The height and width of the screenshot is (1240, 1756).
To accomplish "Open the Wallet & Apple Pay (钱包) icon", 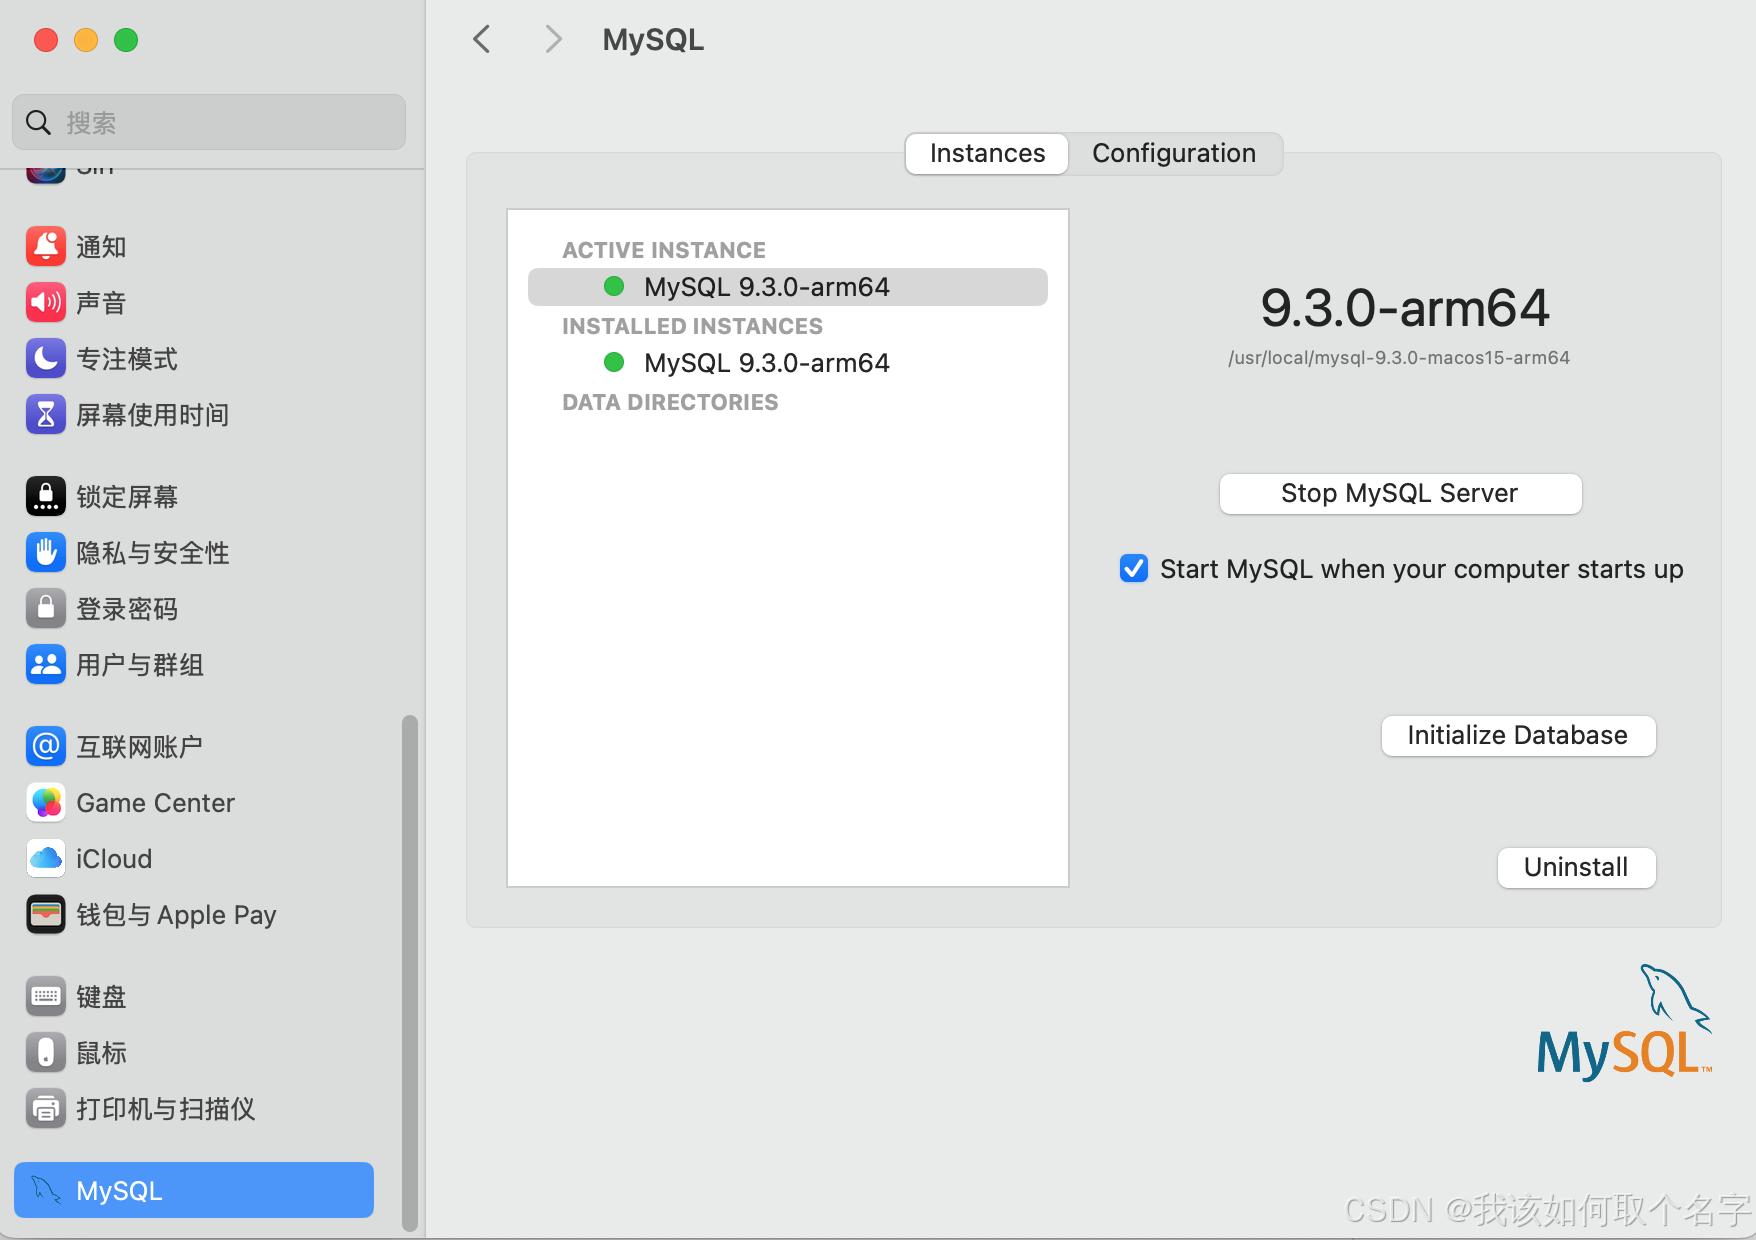I will tap(46, 914).
